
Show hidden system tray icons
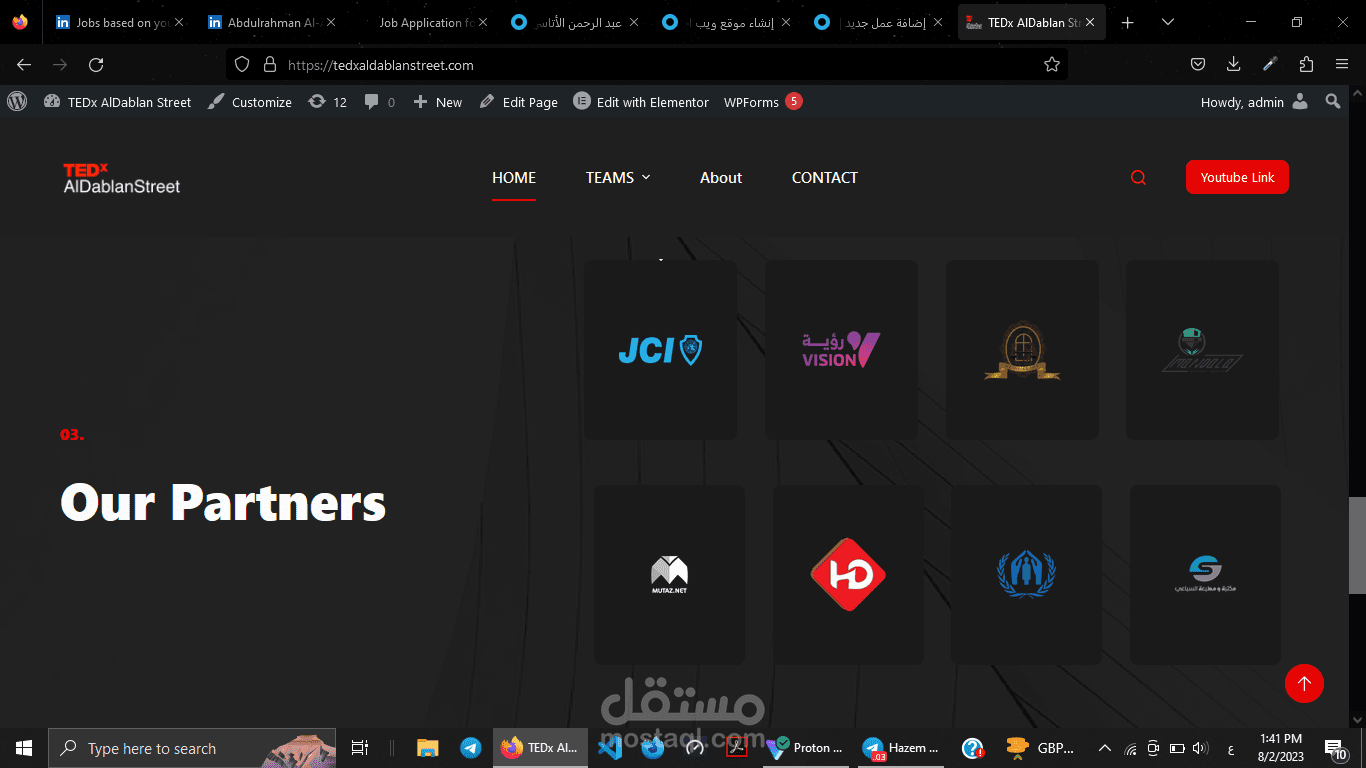(x=1105, y=748)
